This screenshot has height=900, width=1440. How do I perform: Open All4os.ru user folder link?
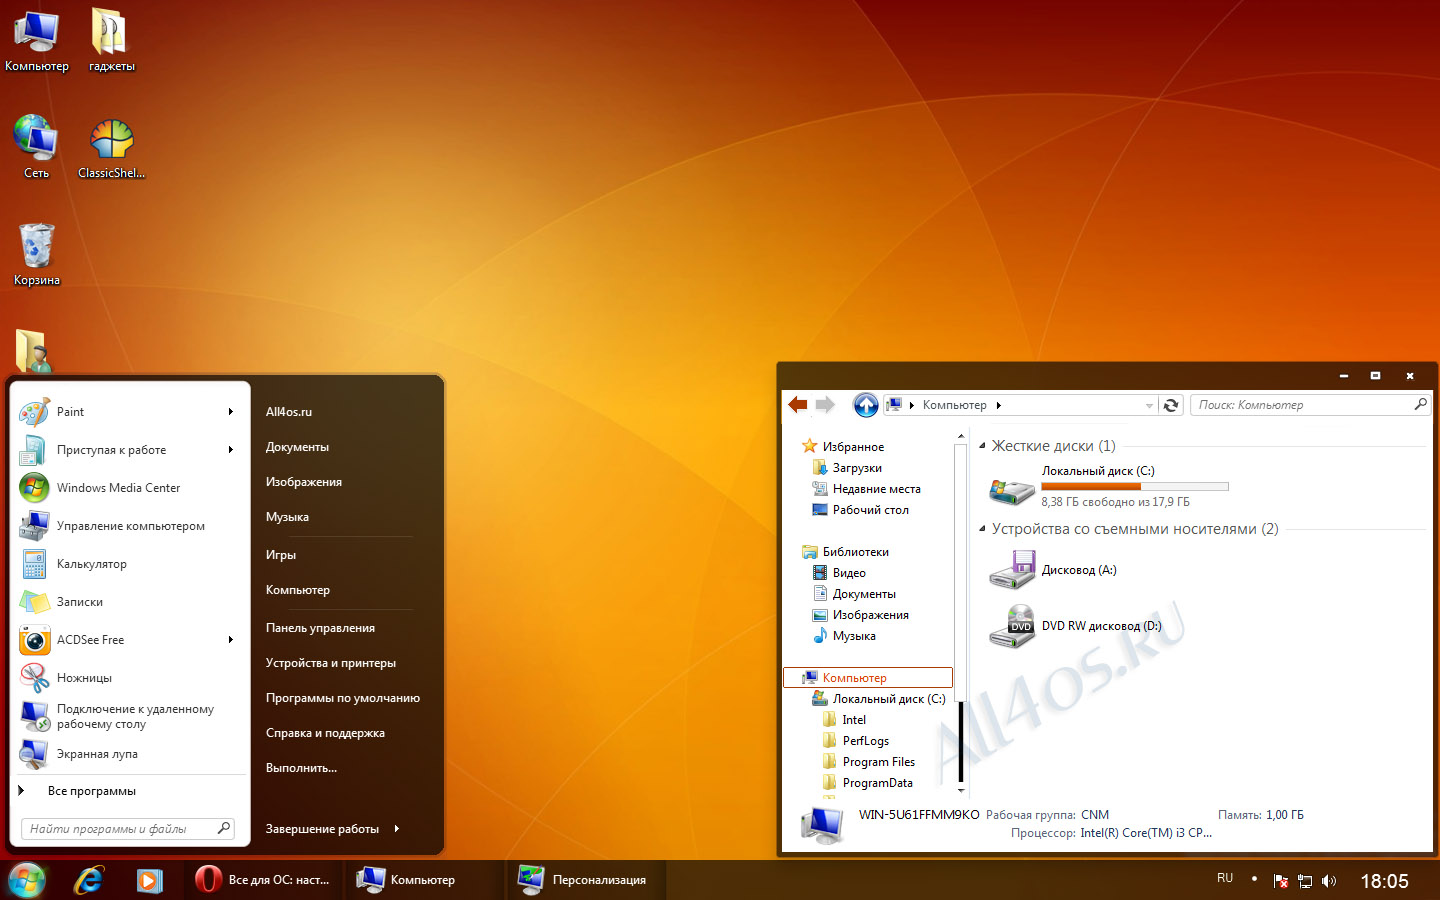[x=289, y=412]
